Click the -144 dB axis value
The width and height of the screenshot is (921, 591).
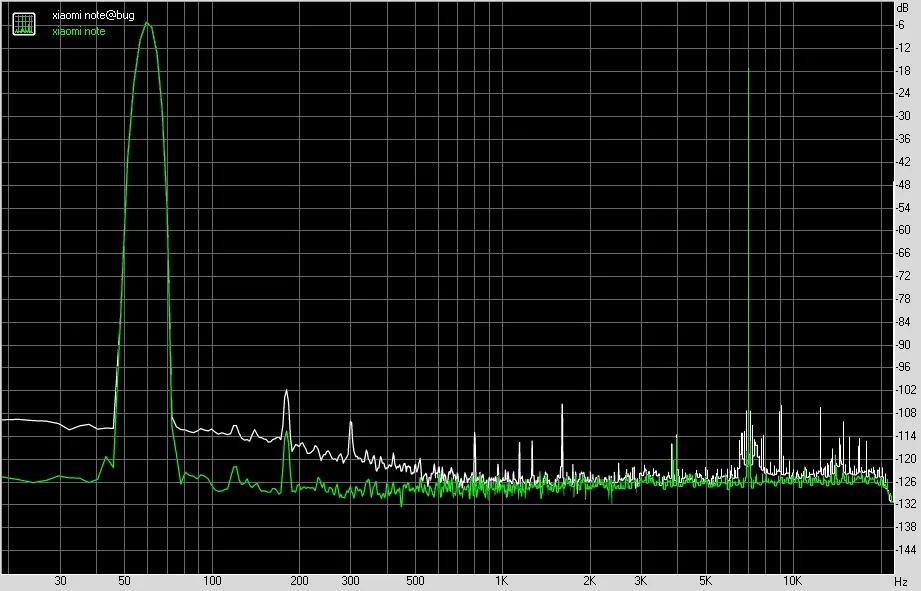905,550
